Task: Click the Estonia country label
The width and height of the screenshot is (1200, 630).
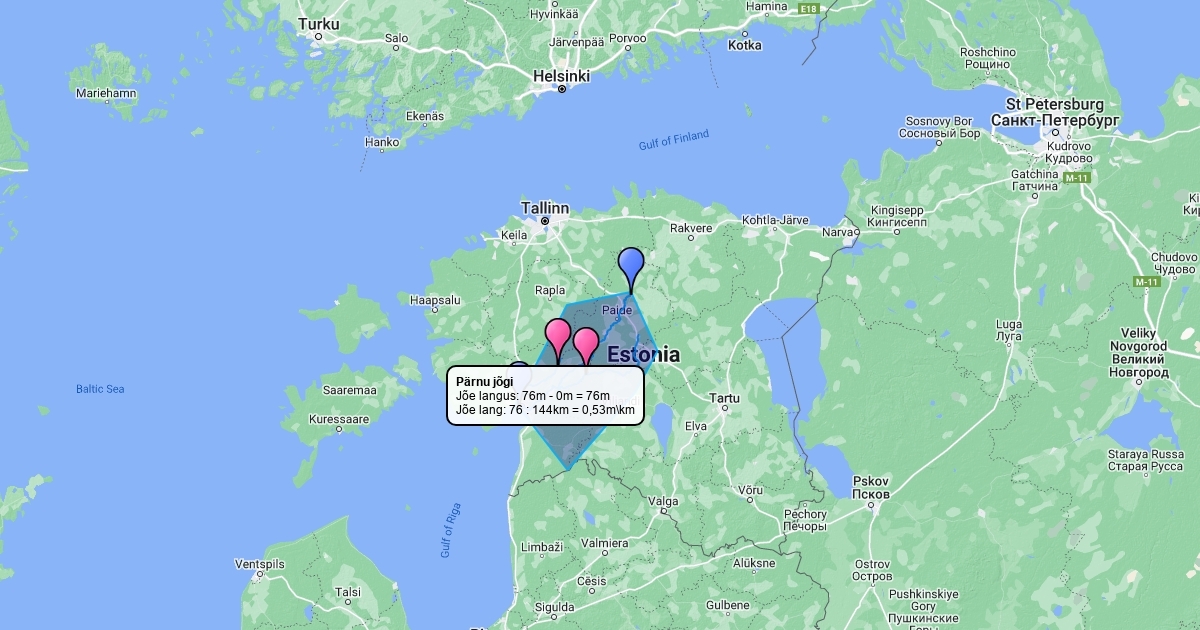Action: click(x=643, y=354)
